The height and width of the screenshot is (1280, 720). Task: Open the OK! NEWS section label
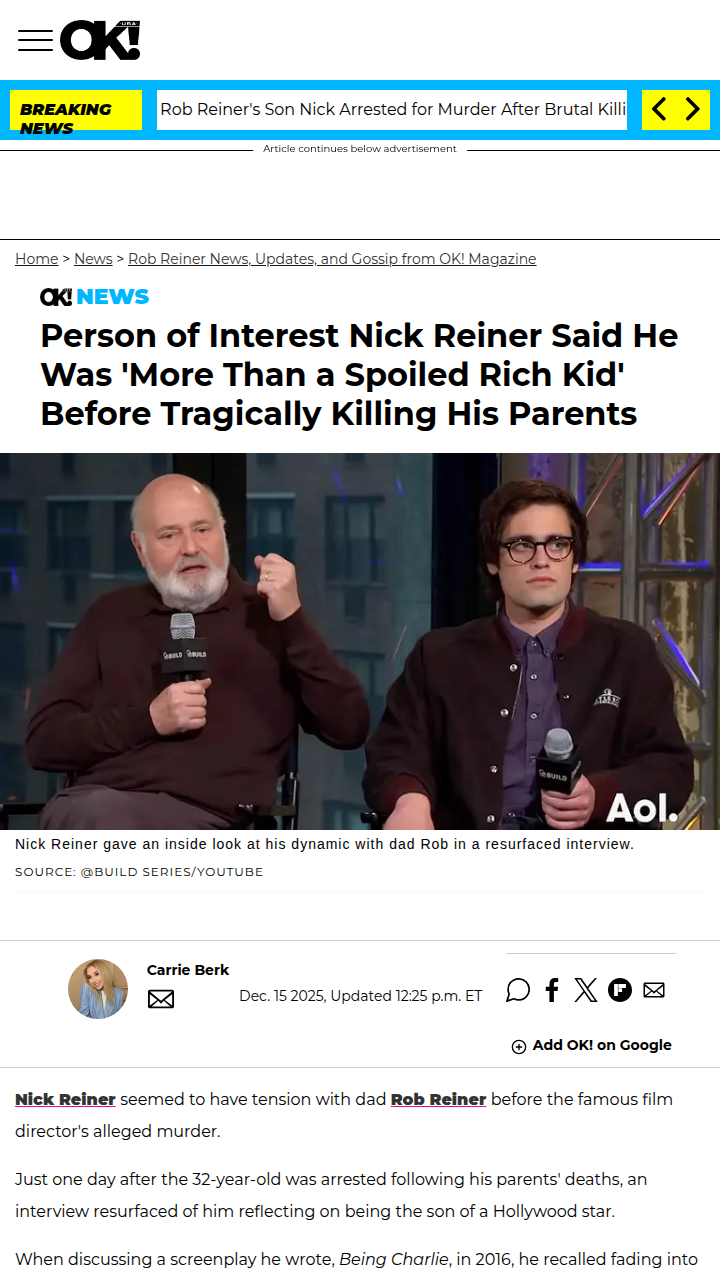click(95, 297)
